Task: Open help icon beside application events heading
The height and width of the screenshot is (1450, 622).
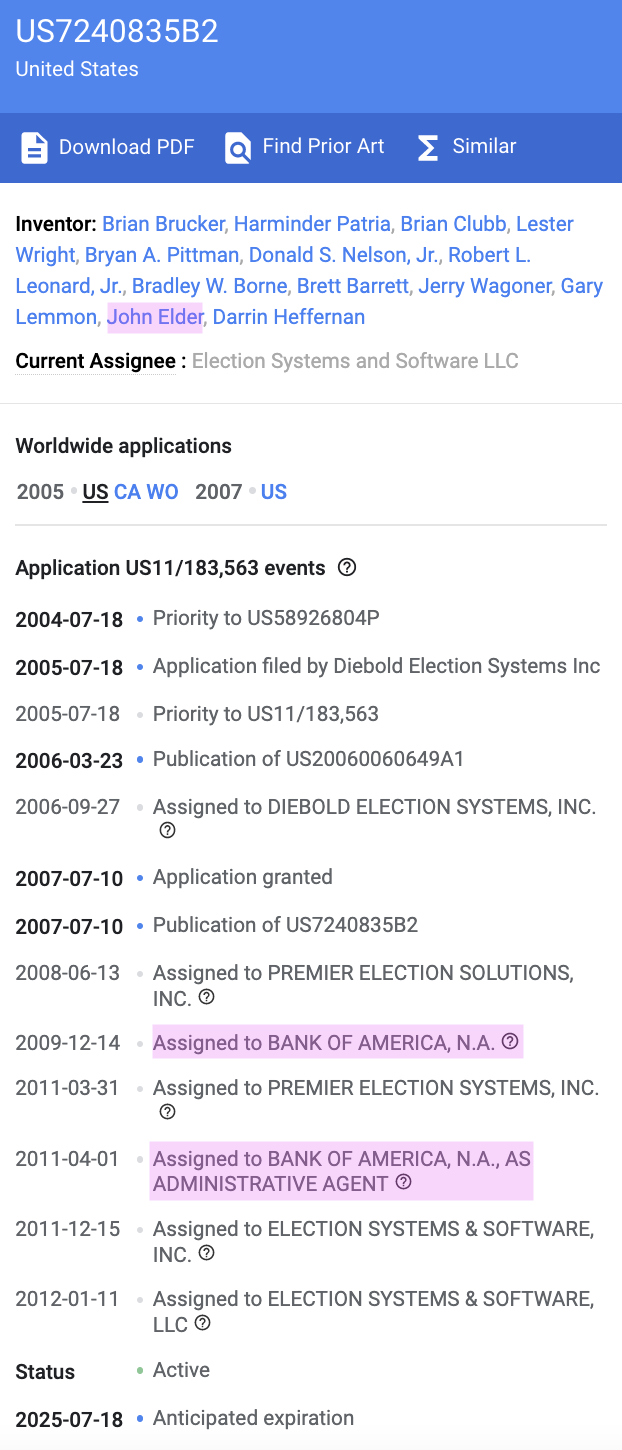Action: [347, 568]
